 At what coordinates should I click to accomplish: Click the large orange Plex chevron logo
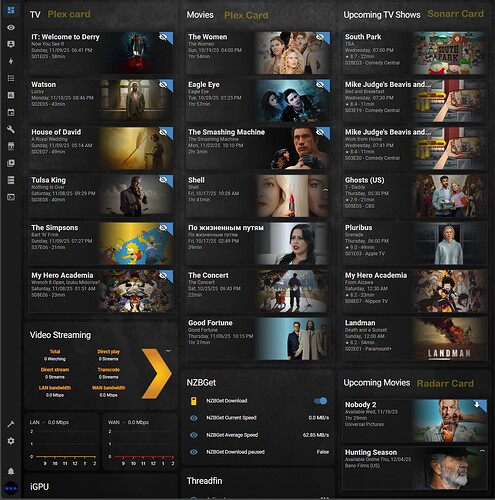click(x=156, y=374)
